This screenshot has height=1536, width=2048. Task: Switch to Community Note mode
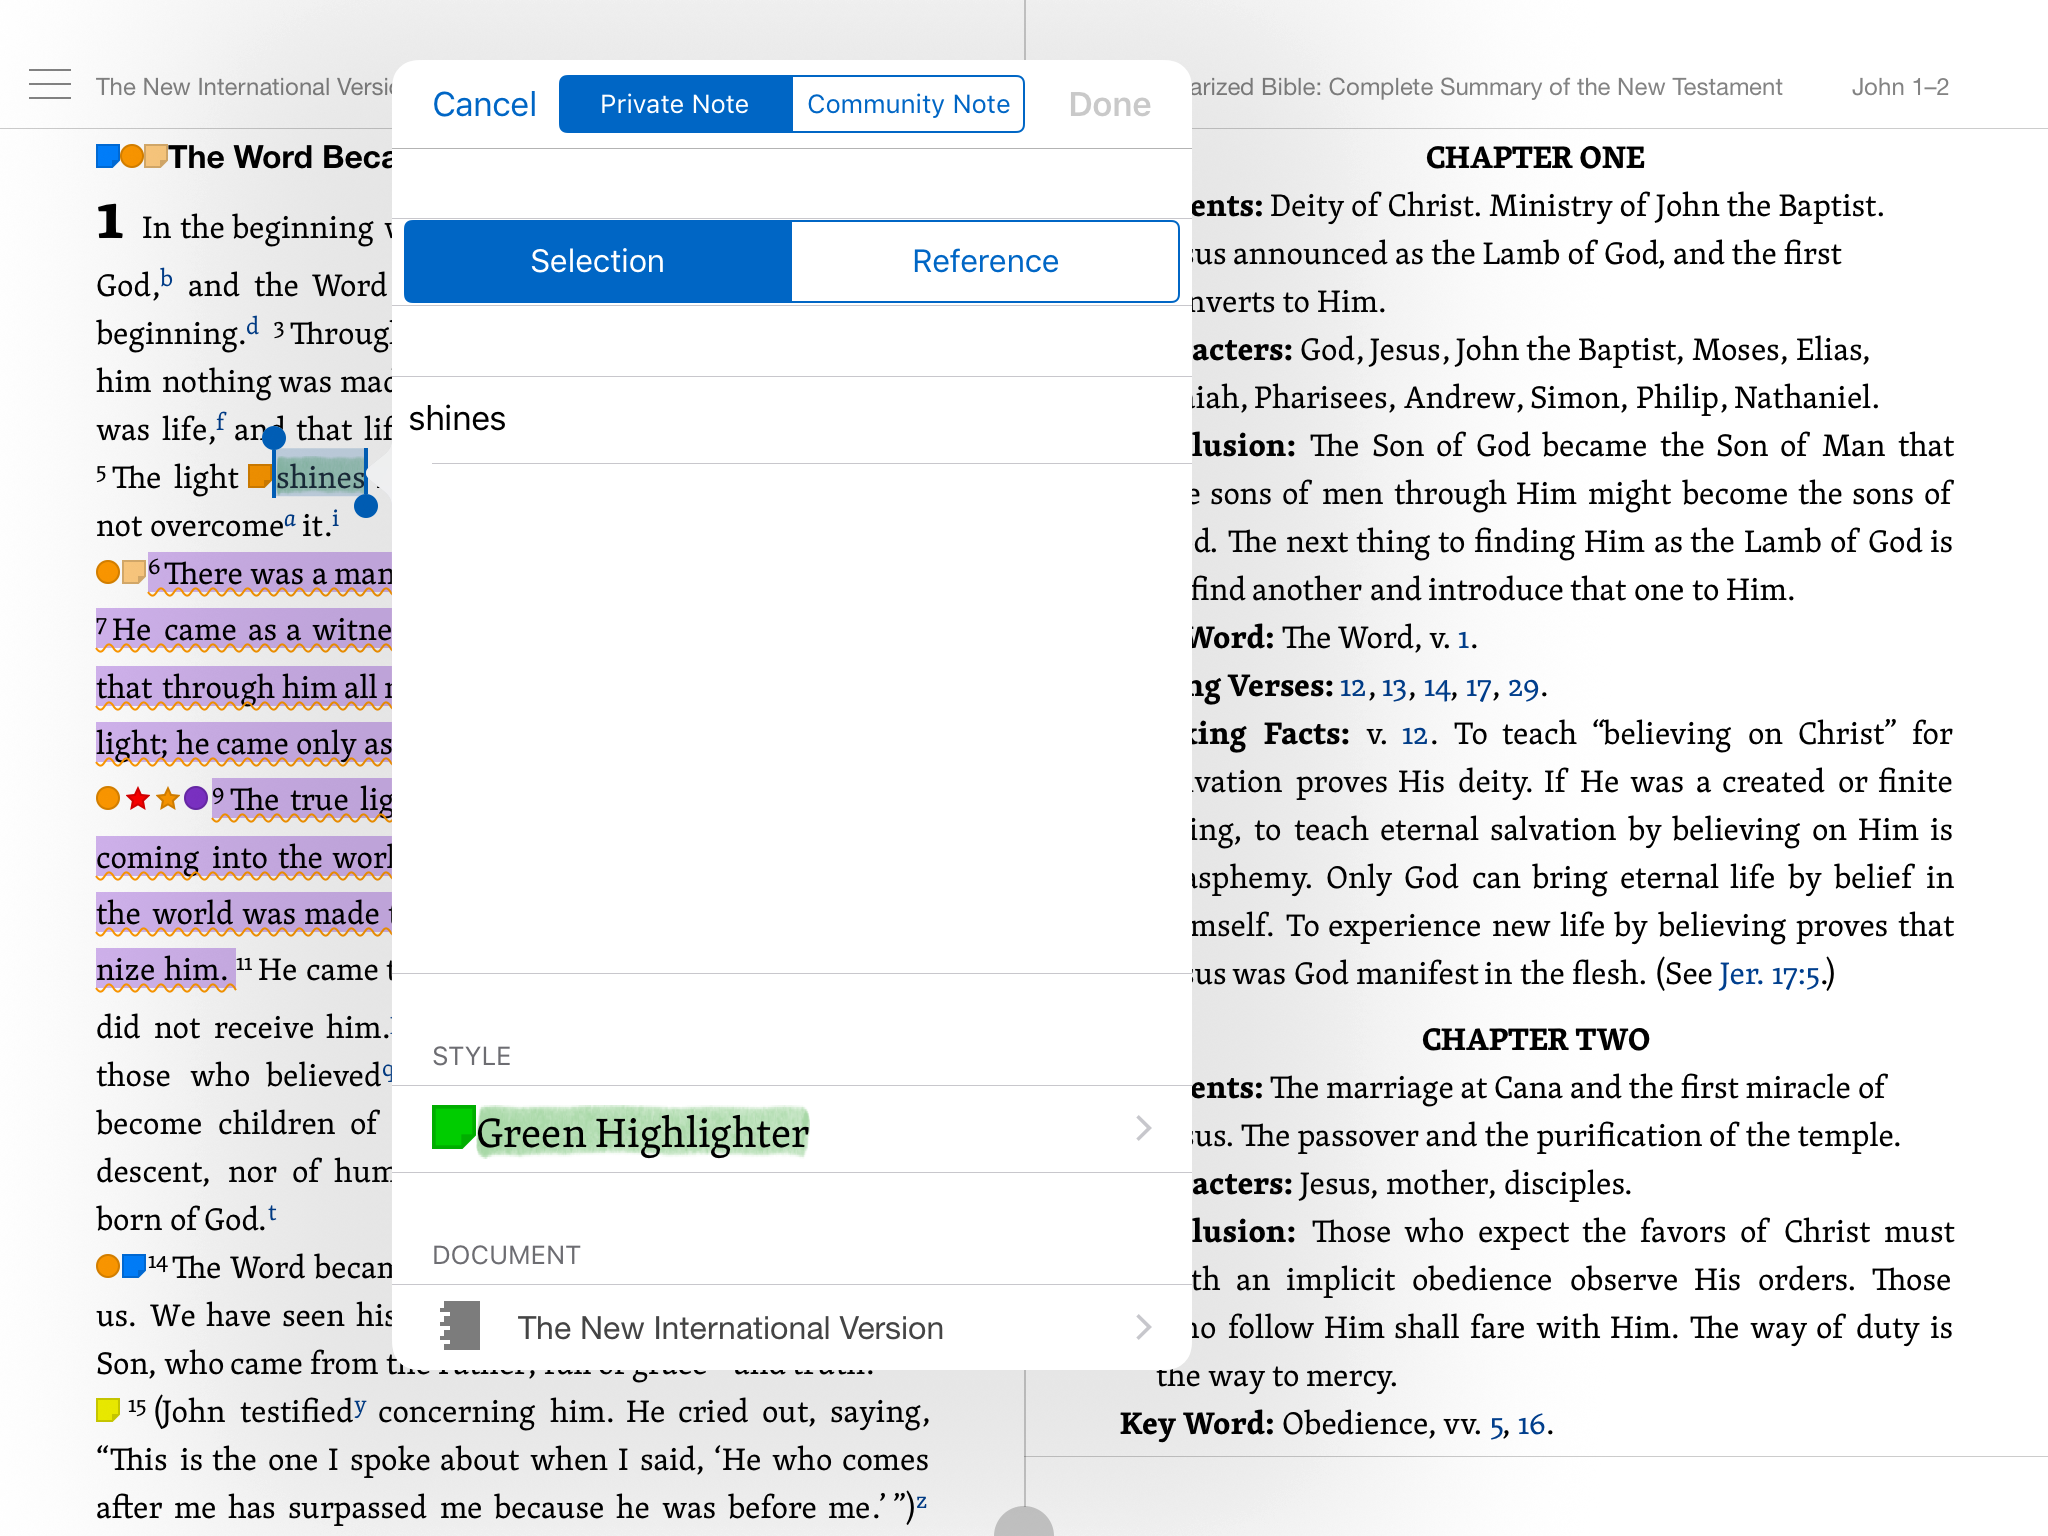(908, 104)
